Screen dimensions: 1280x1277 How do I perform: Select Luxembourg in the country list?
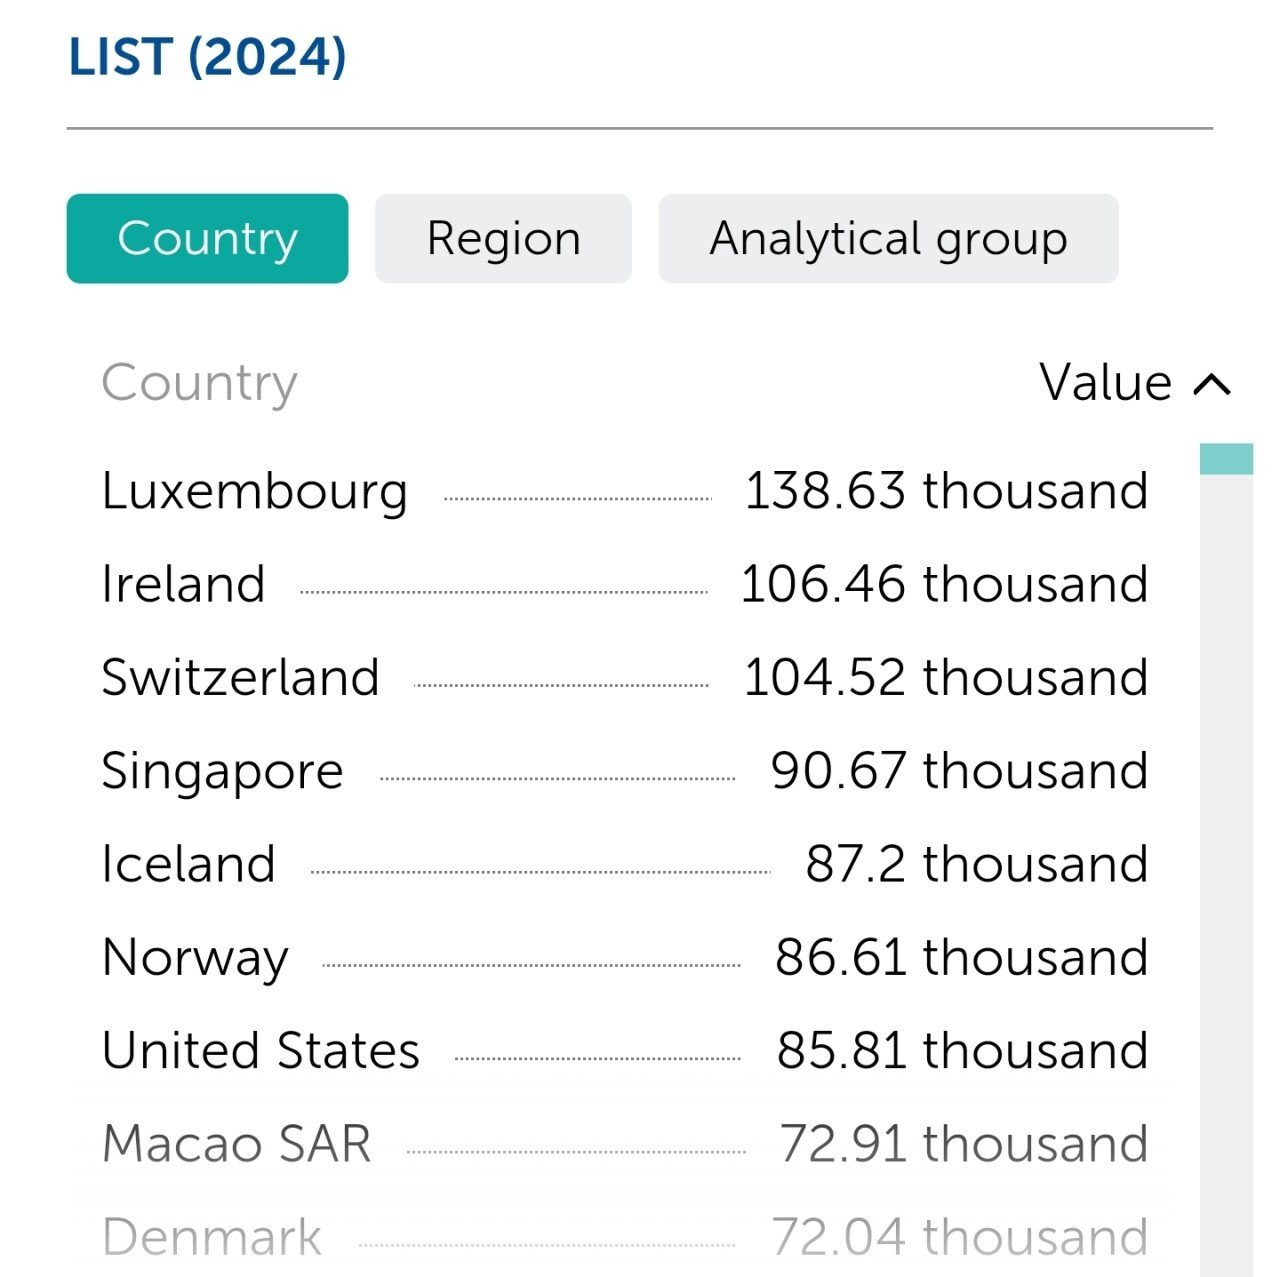pos(255,491)
